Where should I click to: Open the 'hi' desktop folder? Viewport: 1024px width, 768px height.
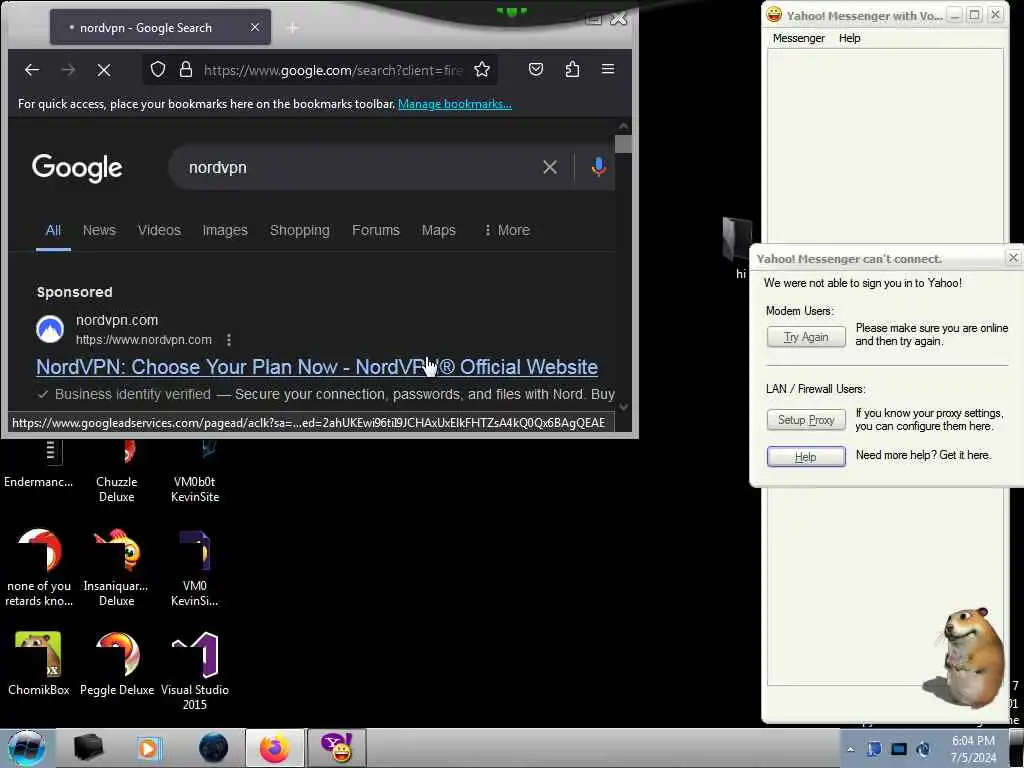tap(737, 247)
